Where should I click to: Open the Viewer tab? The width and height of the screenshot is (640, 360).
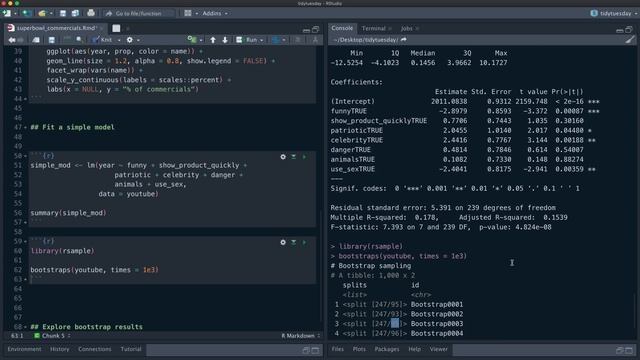[438, 349]
